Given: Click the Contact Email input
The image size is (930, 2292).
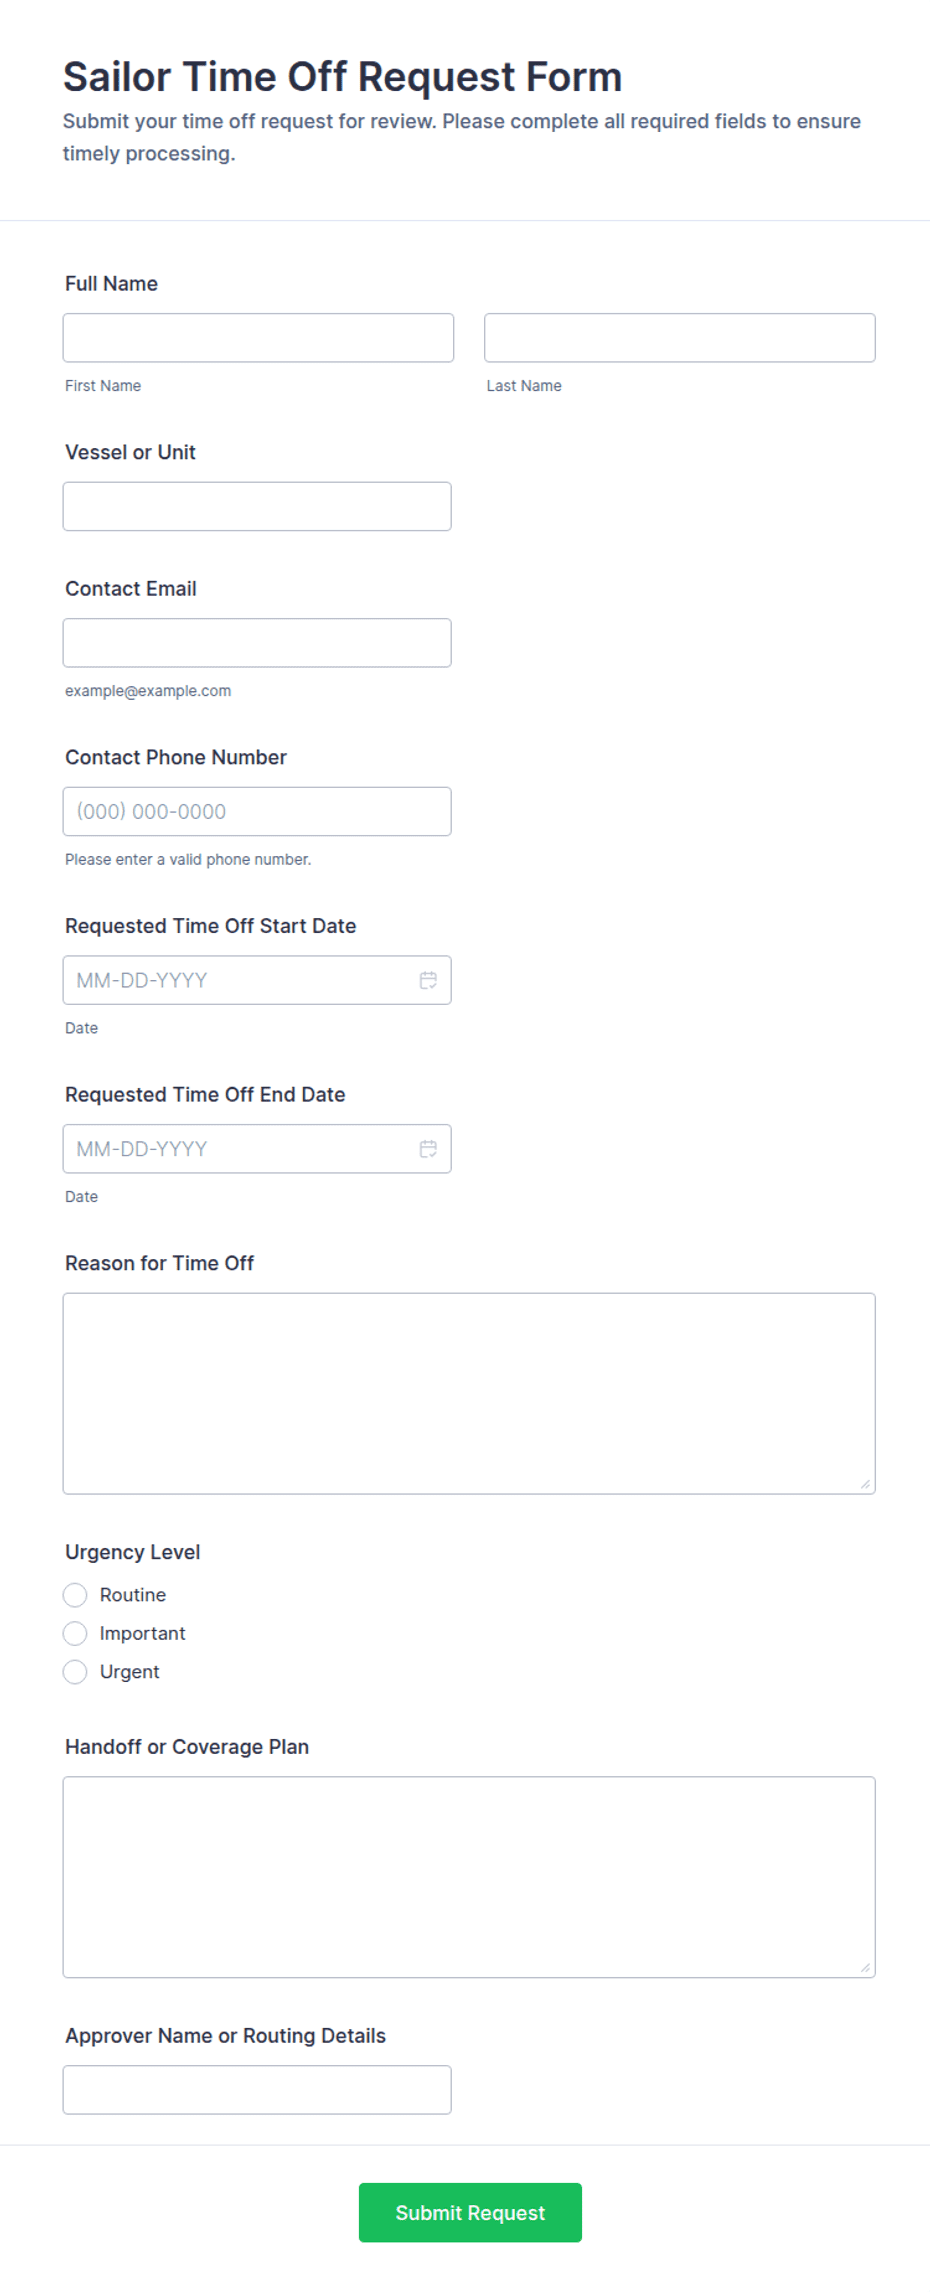Looking at the screenshot, I should [x=257, y=643].
